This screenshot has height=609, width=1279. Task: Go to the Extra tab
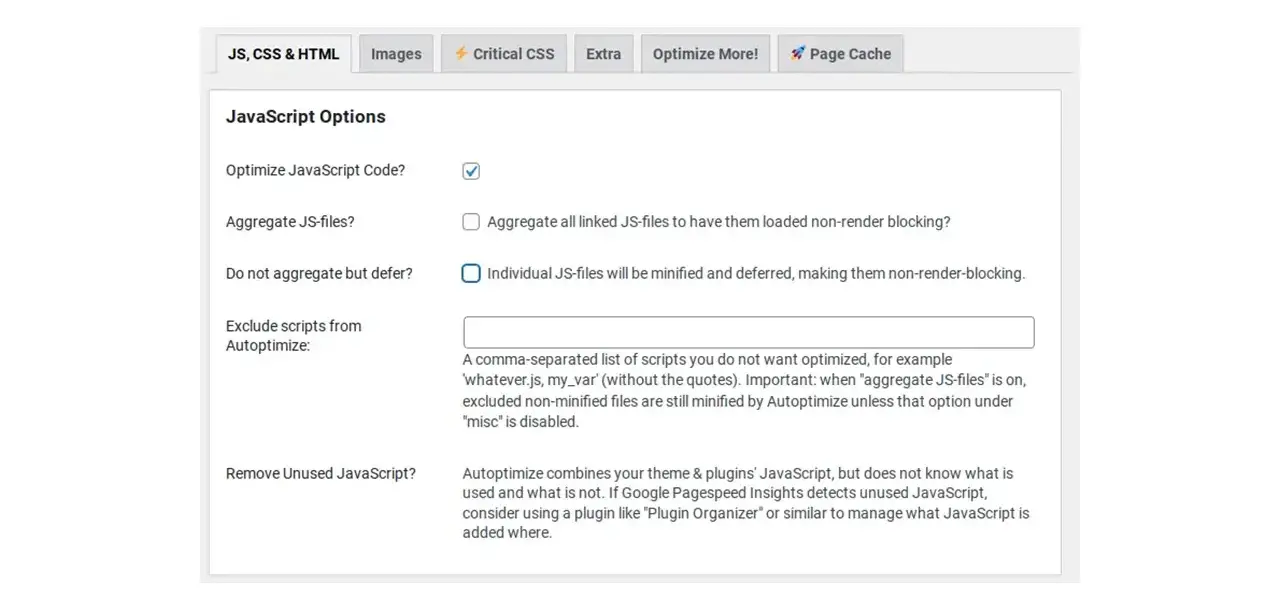click(x=603, y=54)
